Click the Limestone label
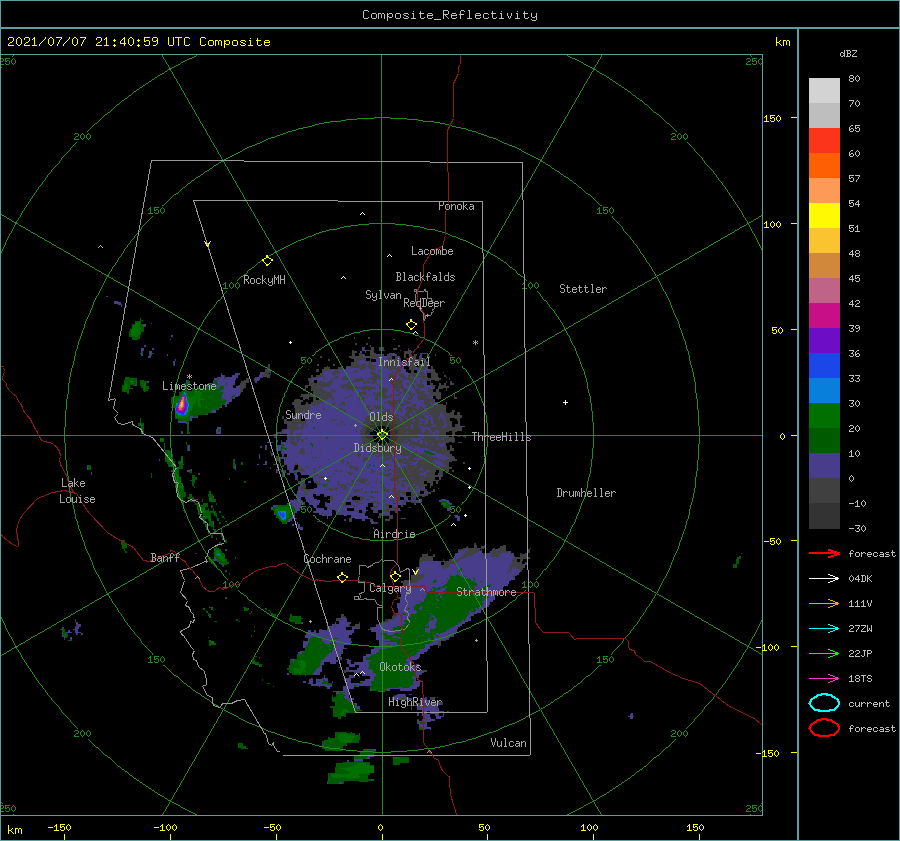Viewport: 900px width, 841px height. (189, 386)
